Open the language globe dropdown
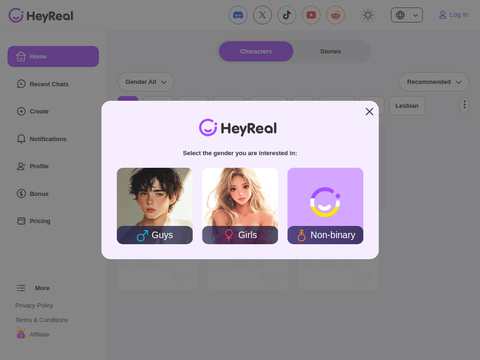This screenshot has width=480, height=360. click(407, 15)
